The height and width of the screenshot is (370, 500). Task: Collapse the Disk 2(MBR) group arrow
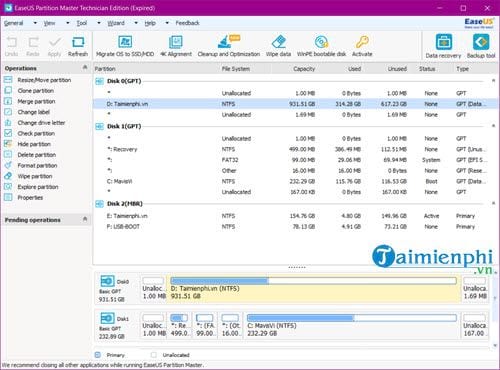pos(493,203)
